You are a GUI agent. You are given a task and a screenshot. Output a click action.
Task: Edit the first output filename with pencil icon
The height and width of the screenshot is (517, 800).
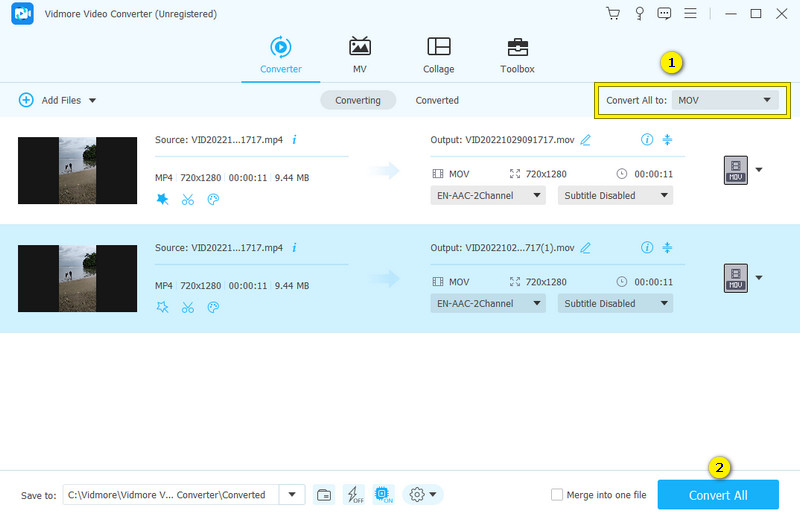click(x=586, y=139)
